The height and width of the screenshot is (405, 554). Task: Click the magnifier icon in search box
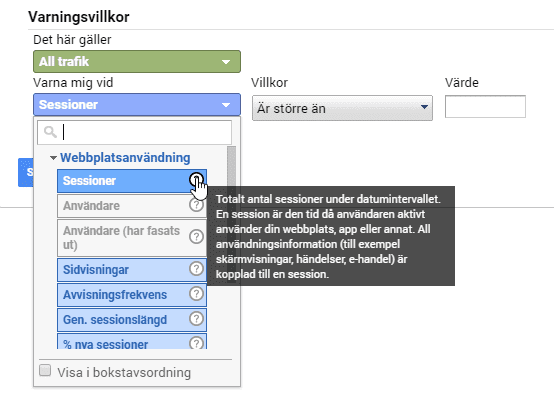[x=50, y=132]
